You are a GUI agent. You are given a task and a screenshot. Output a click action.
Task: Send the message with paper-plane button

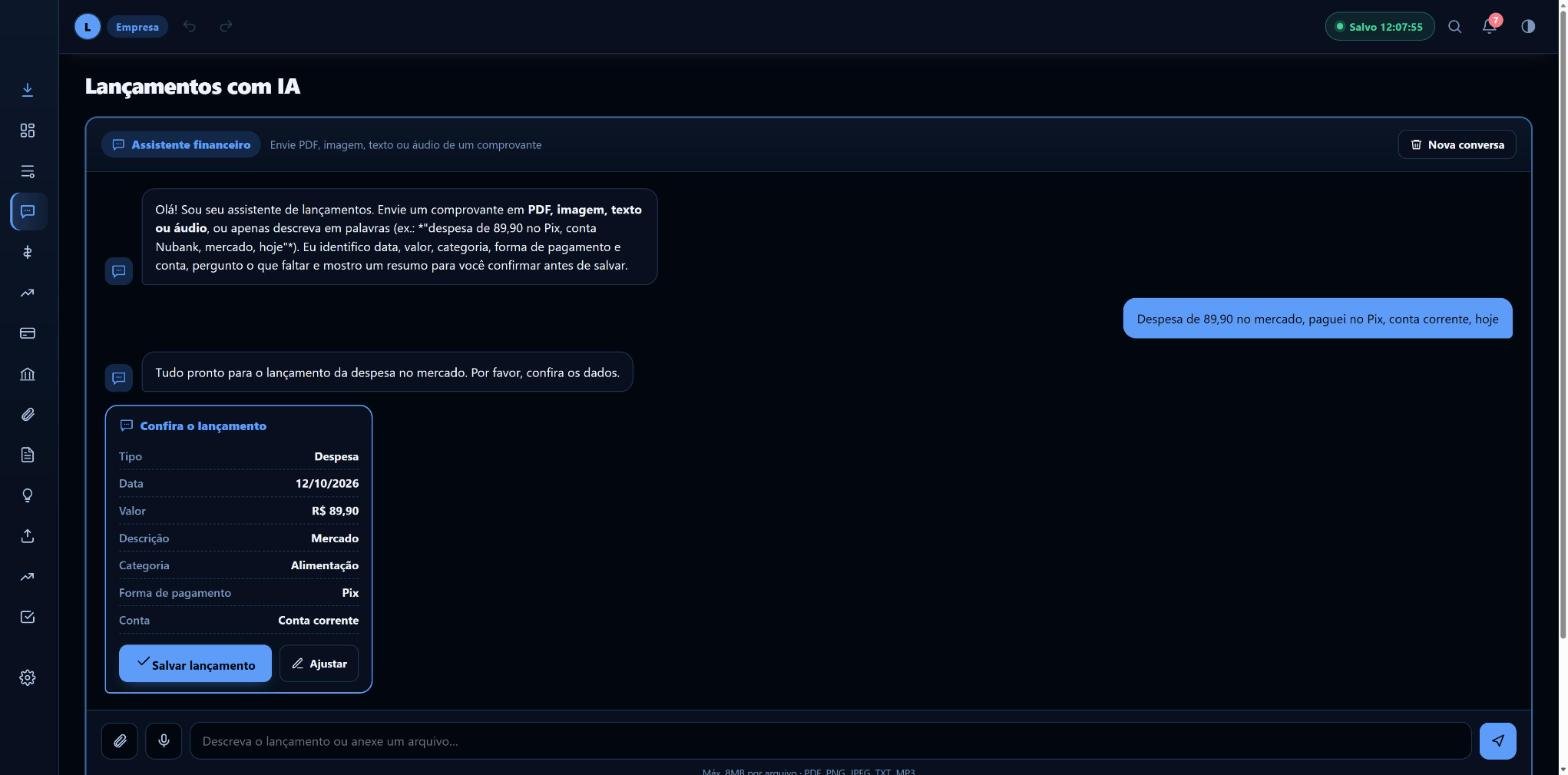coord(1498,741)
